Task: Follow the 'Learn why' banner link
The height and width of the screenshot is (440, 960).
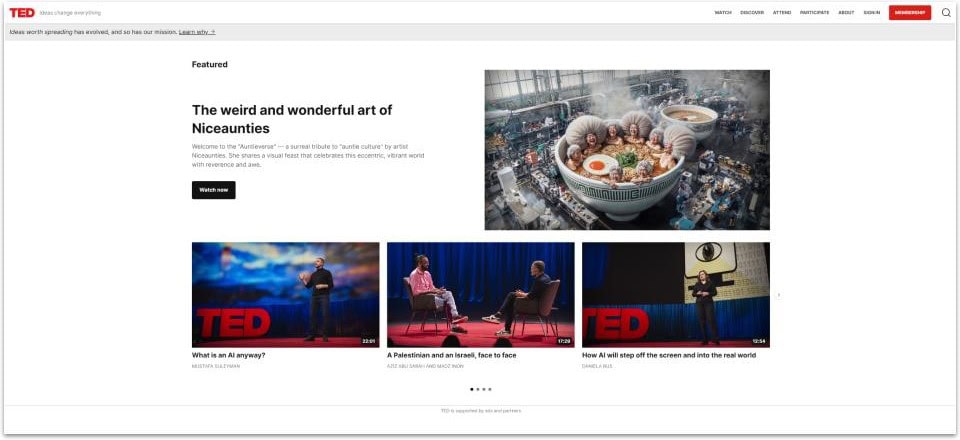Action: click(x=197, y=32)
